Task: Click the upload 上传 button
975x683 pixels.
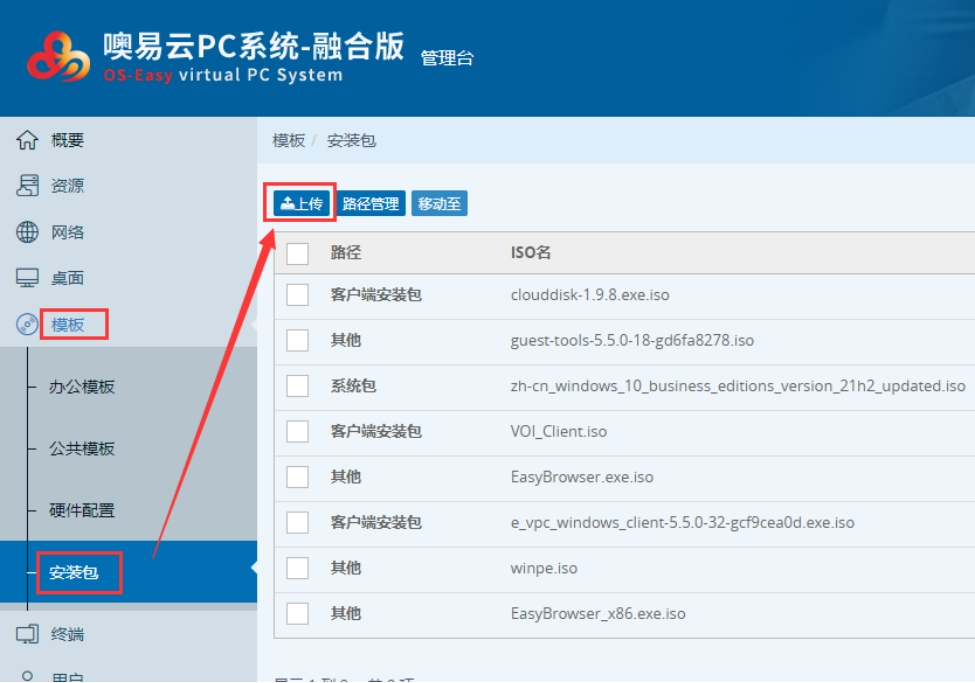Action: click(301, 204)
